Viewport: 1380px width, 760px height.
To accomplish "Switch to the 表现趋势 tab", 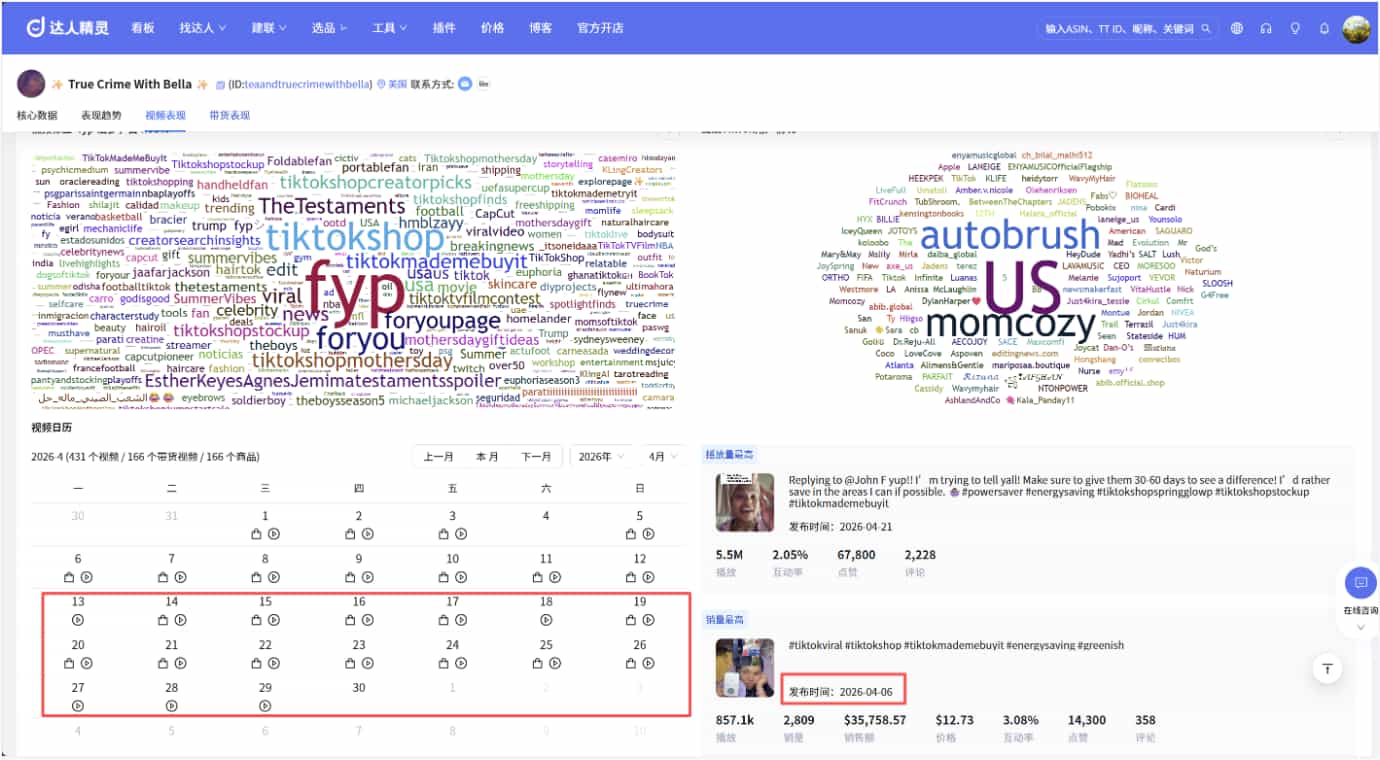I will click(x=101, y=116).
